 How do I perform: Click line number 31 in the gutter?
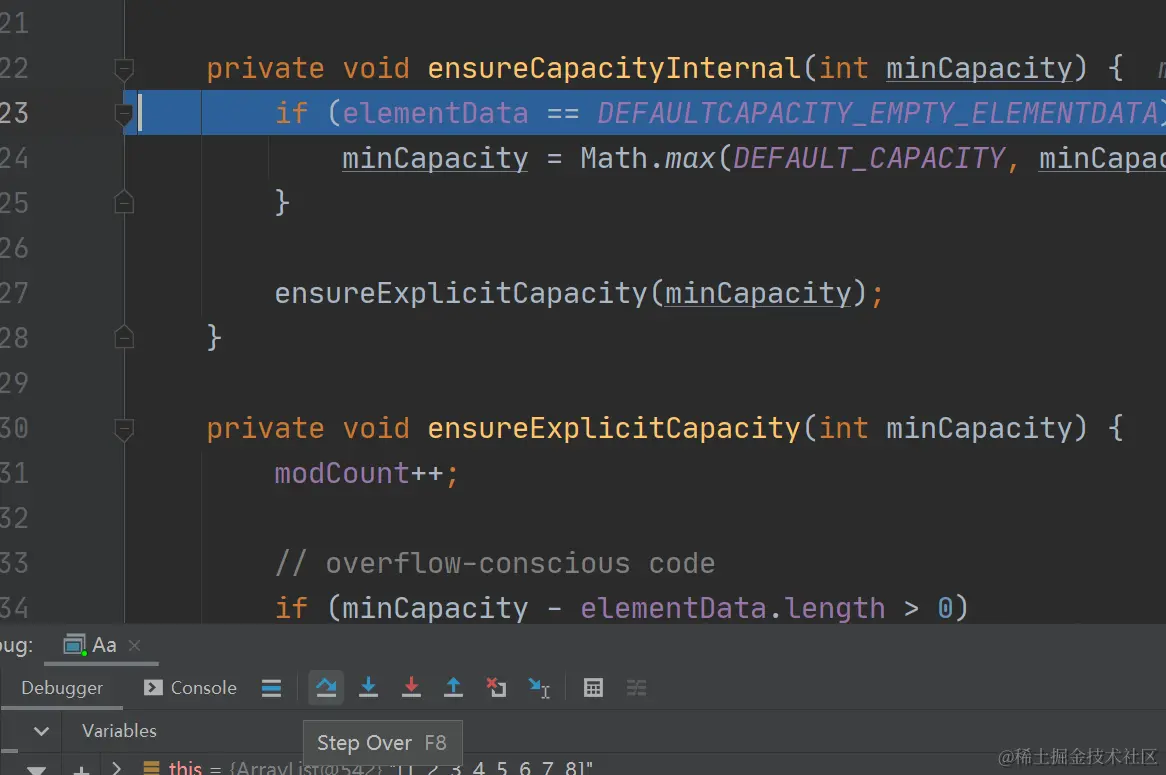[14, 473]
